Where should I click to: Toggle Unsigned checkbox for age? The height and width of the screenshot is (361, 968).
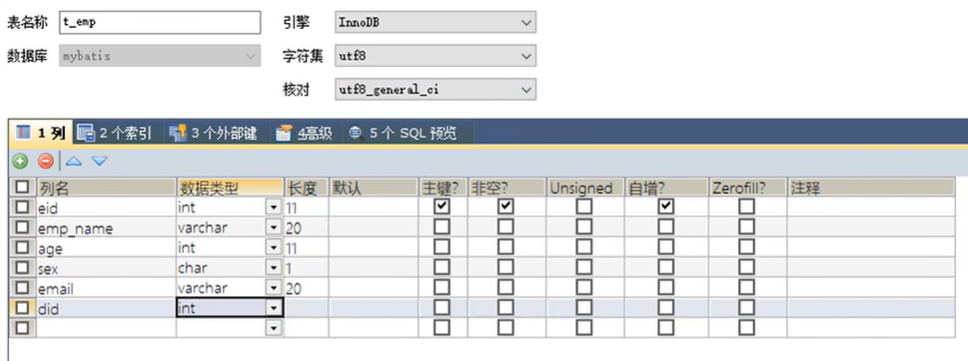(583, 247)
